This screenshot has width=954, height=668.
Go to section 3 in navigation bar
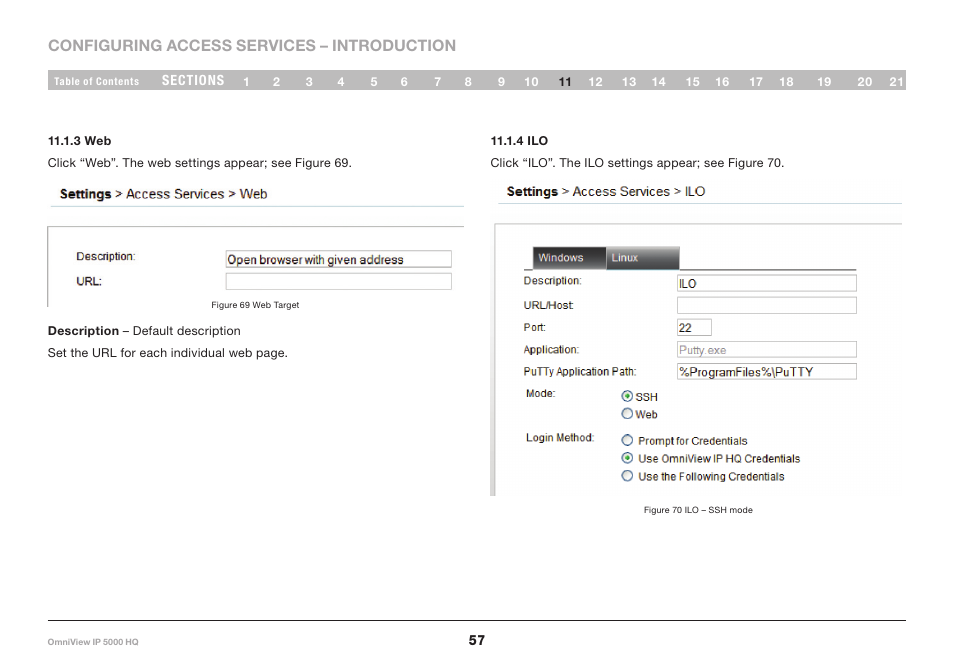click(x=309, y=82)
